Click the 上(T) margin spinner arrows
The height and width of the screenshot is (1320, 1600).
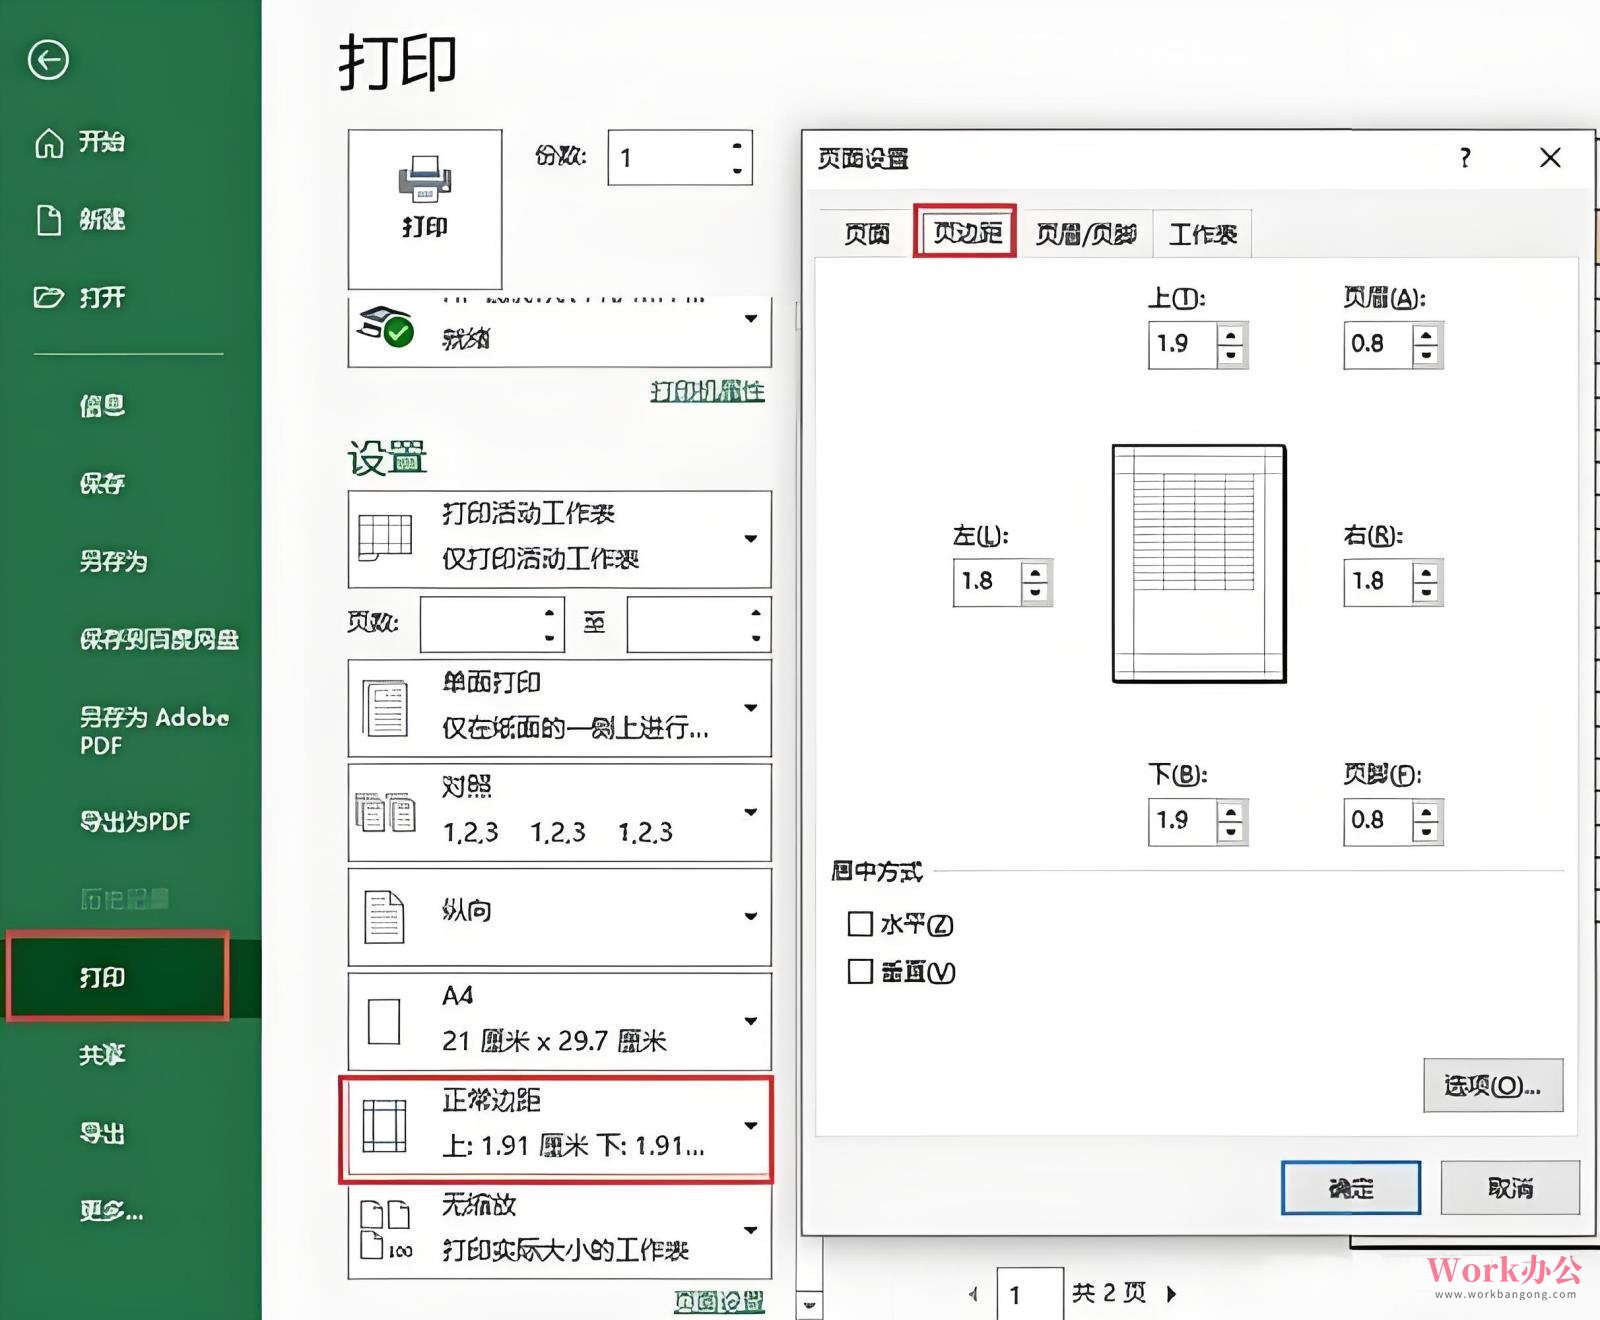[1231, 345]
